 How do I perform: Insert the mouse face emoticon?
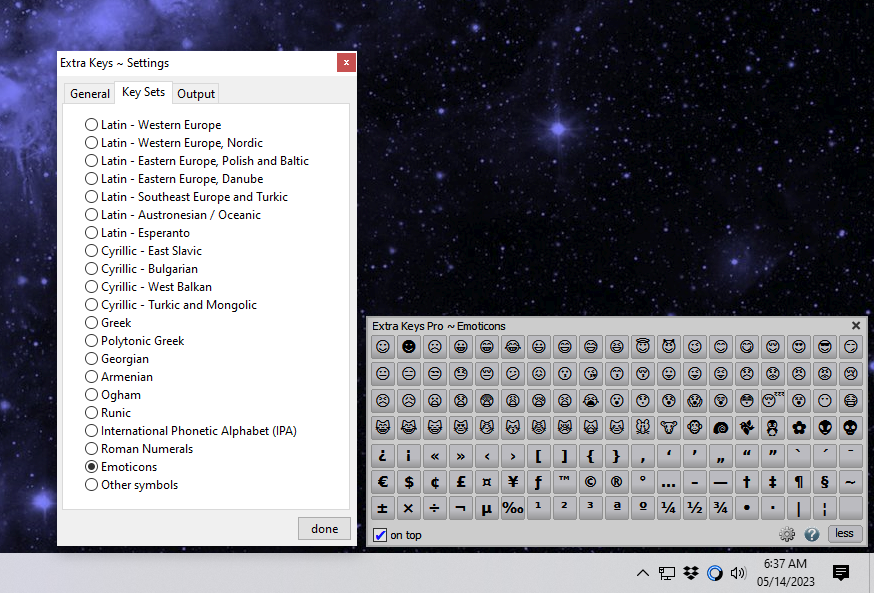(x=643, y=427)
